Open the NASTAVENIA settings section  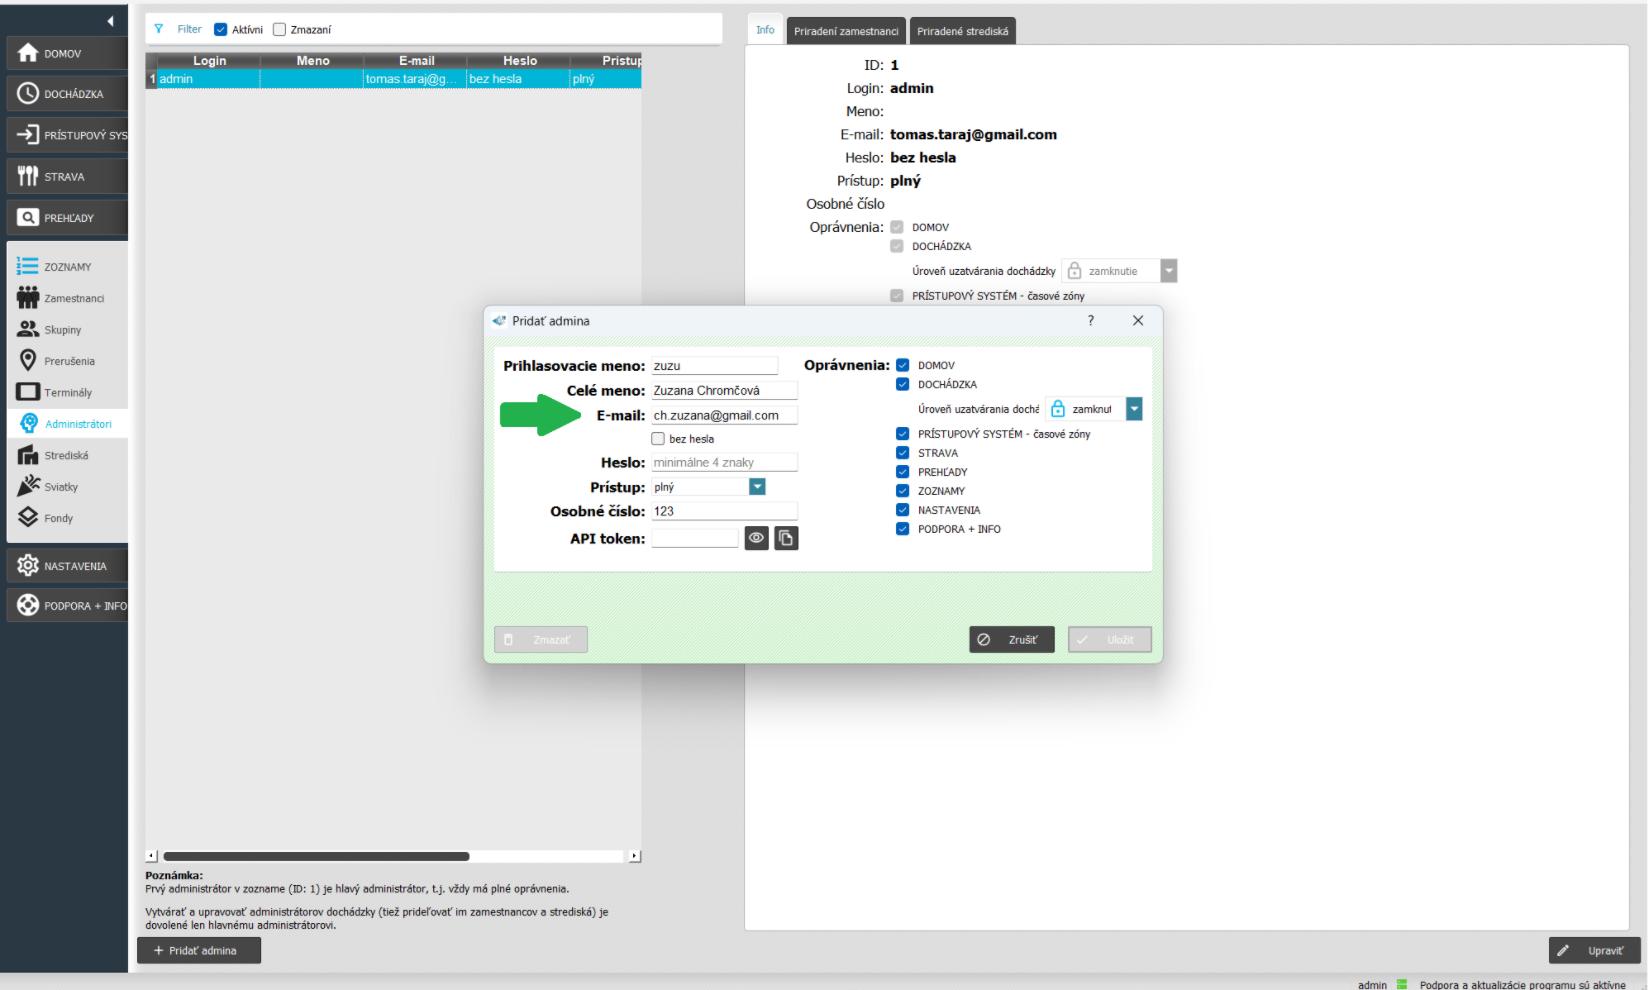[66, 566]
